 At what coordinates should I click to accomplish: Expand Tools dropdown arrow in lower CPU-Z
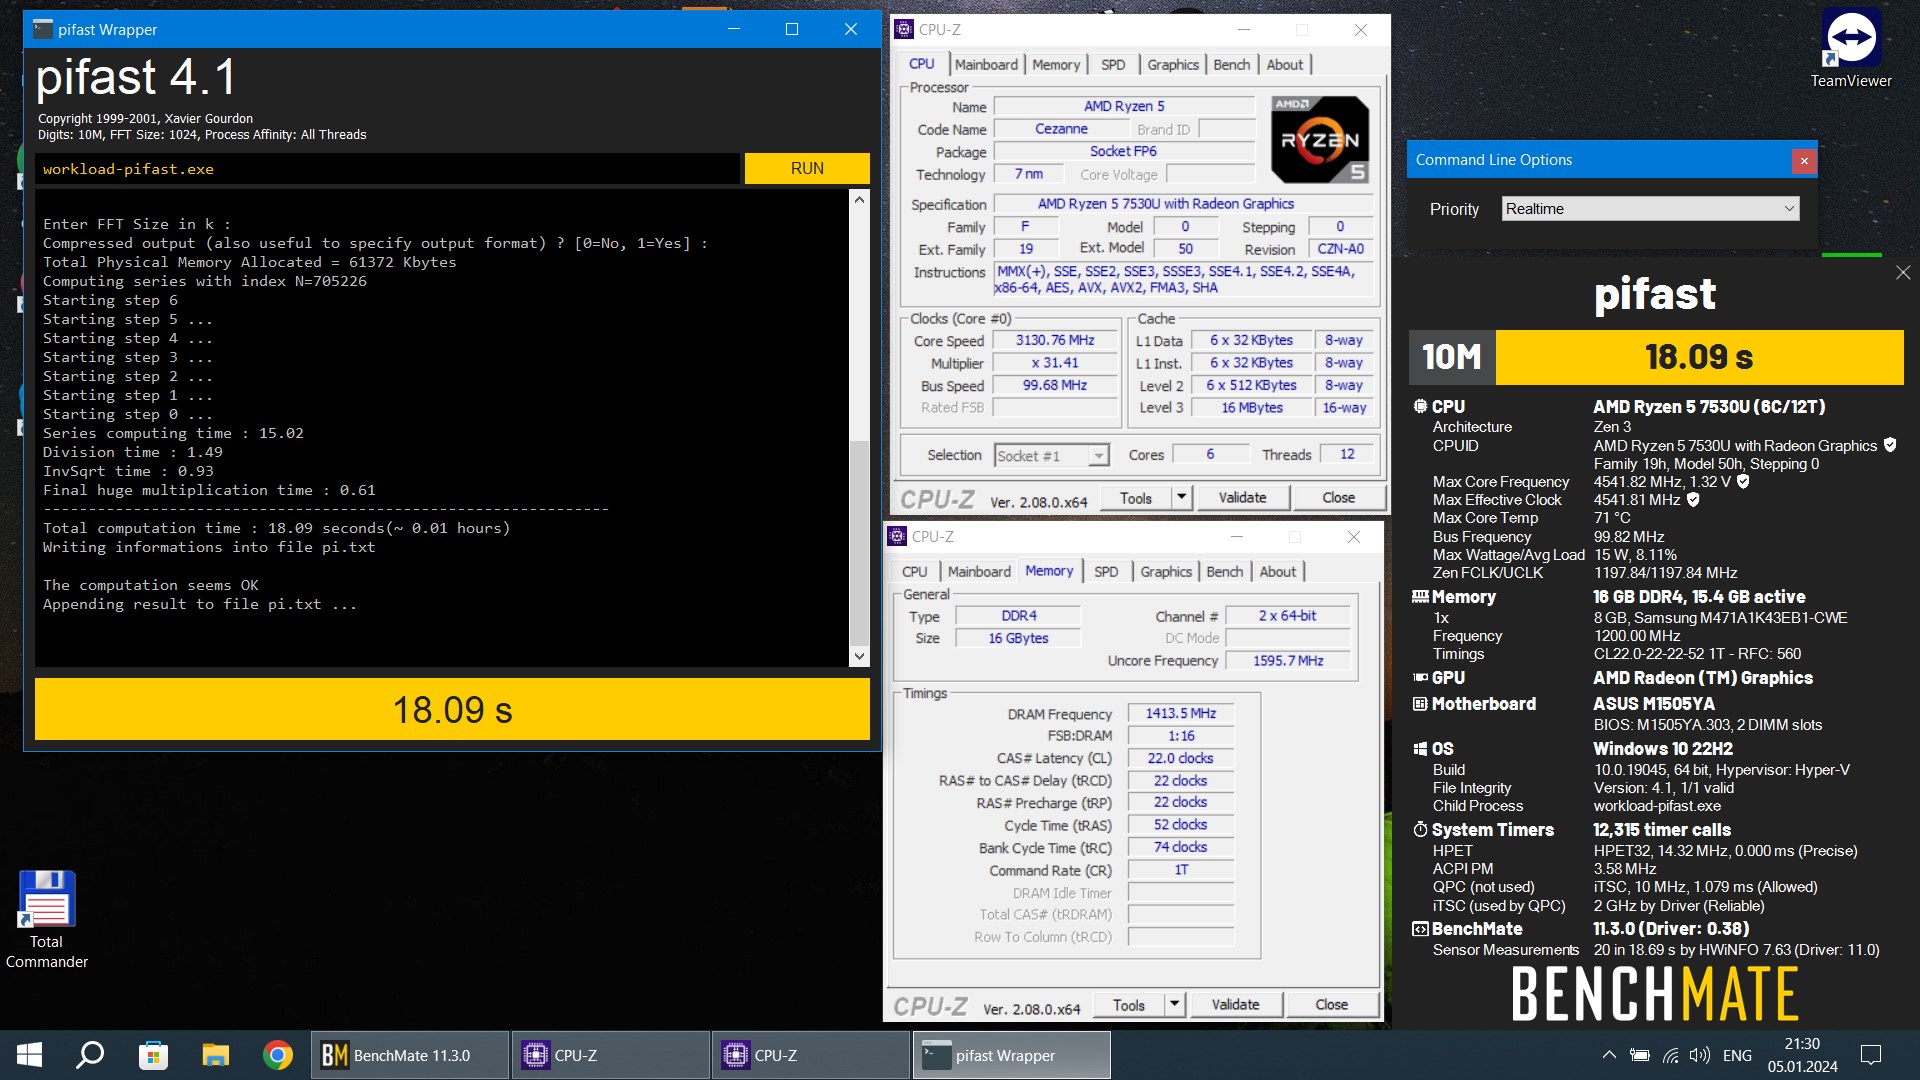[x=1174, y=1005]
